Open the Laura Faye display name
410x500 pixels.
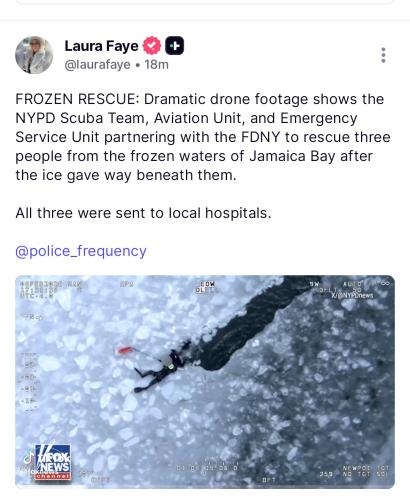[101, 46]
